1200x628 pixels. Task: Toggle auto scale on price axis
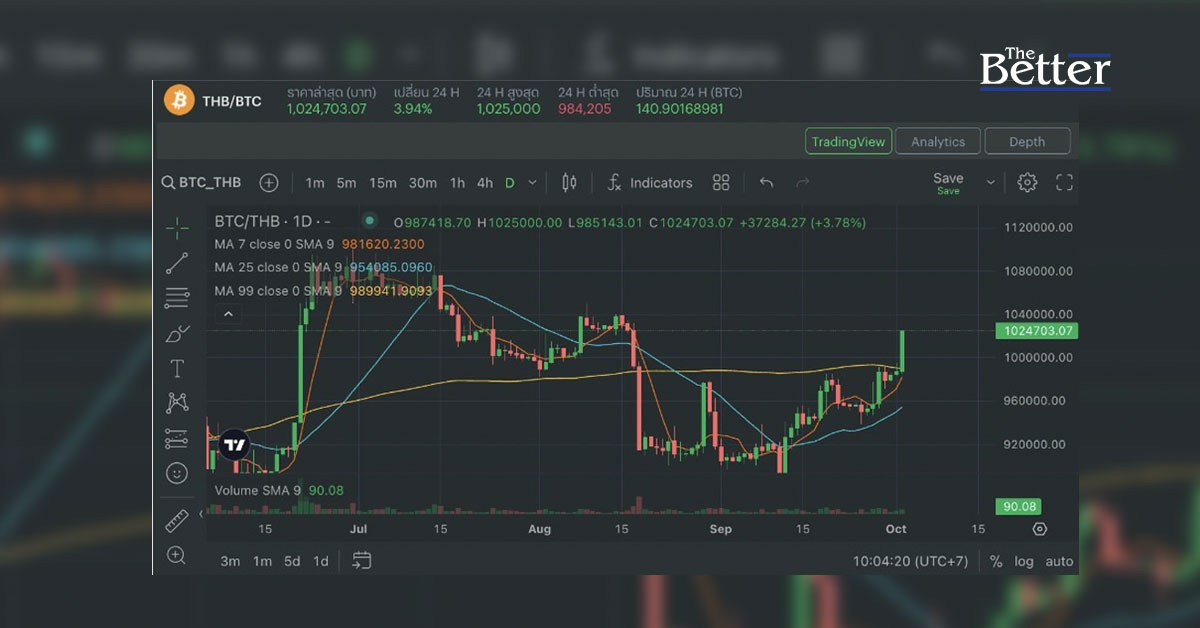1059,561
